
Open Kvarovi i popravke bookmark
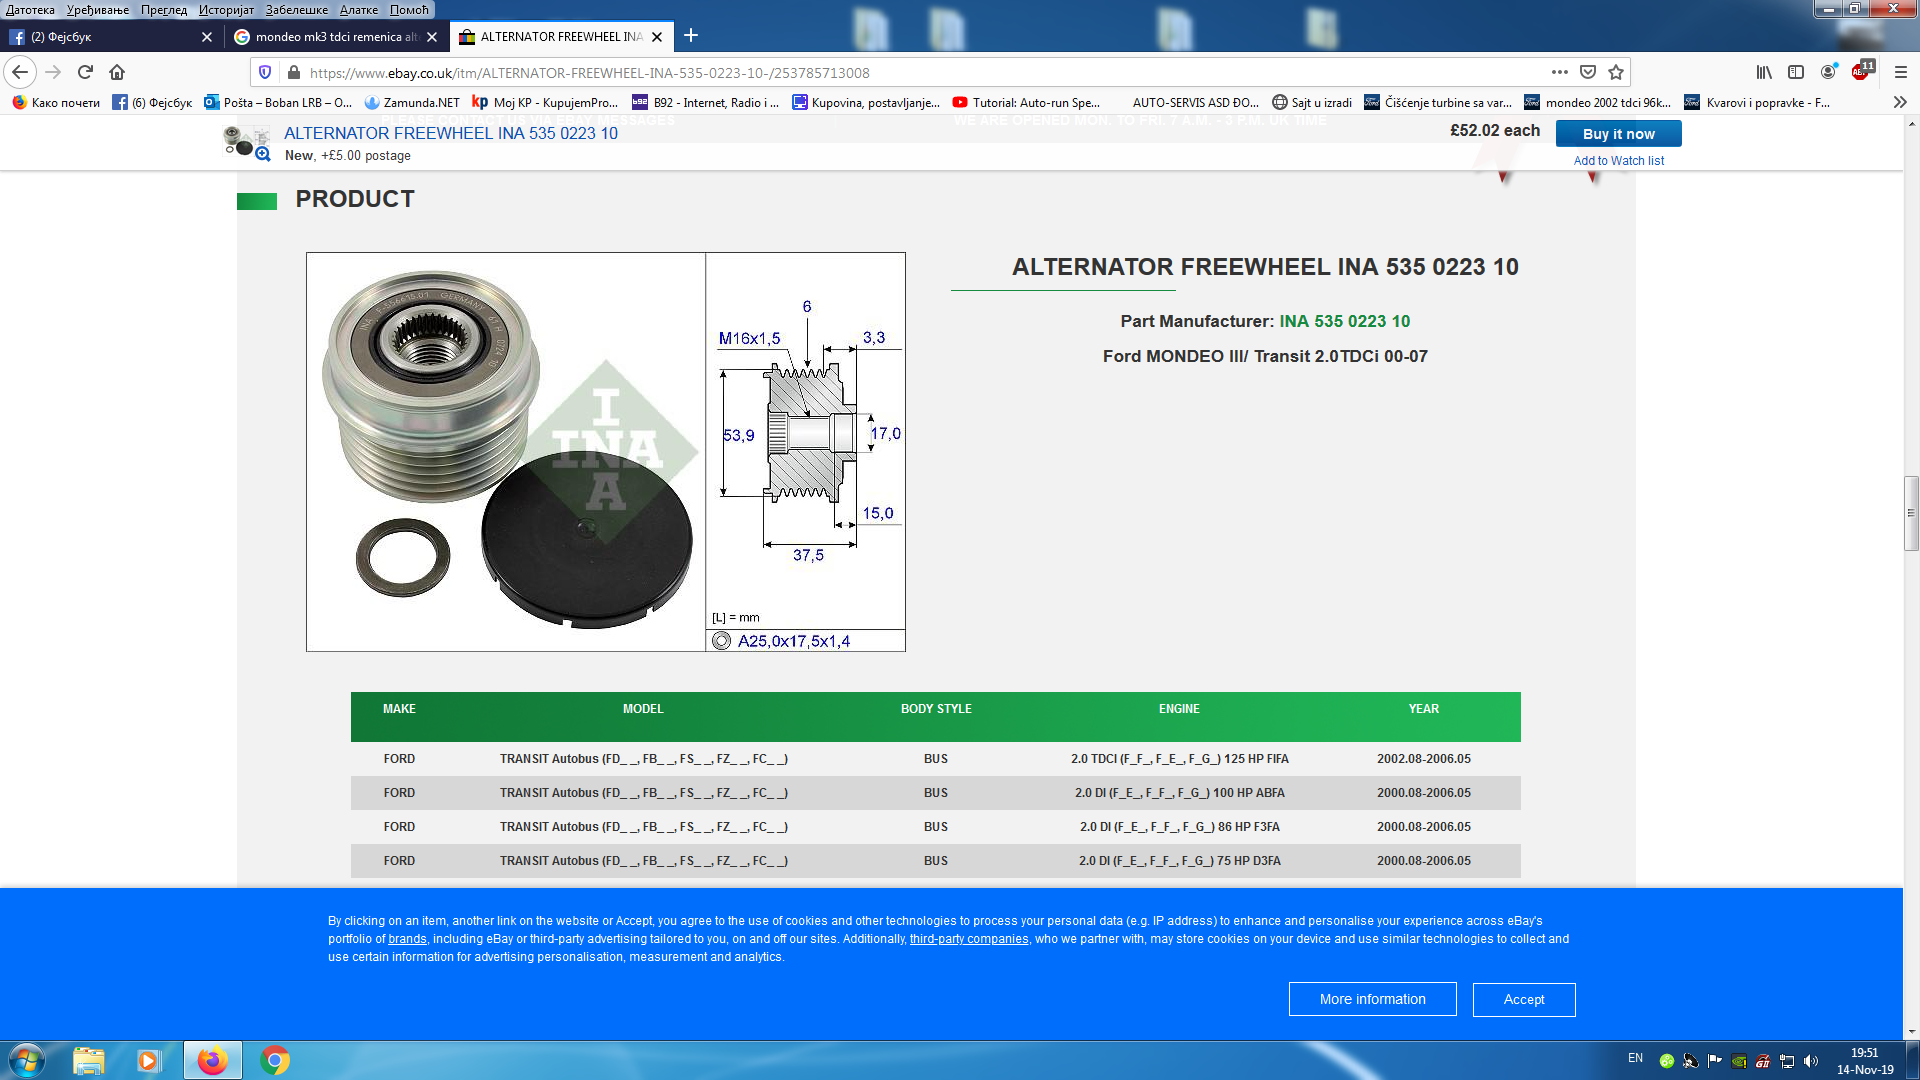pos(1758,102)
